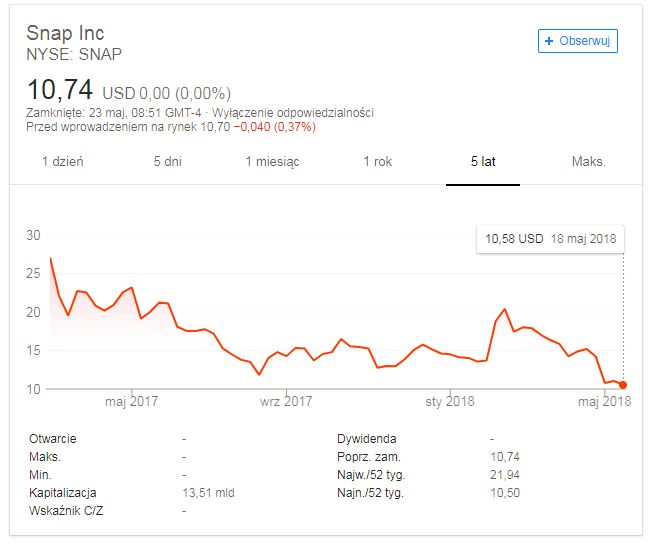This screenshot has width=650, height=545.
Task: Show the Maks. time range
Action: click(x=589, y=161)
